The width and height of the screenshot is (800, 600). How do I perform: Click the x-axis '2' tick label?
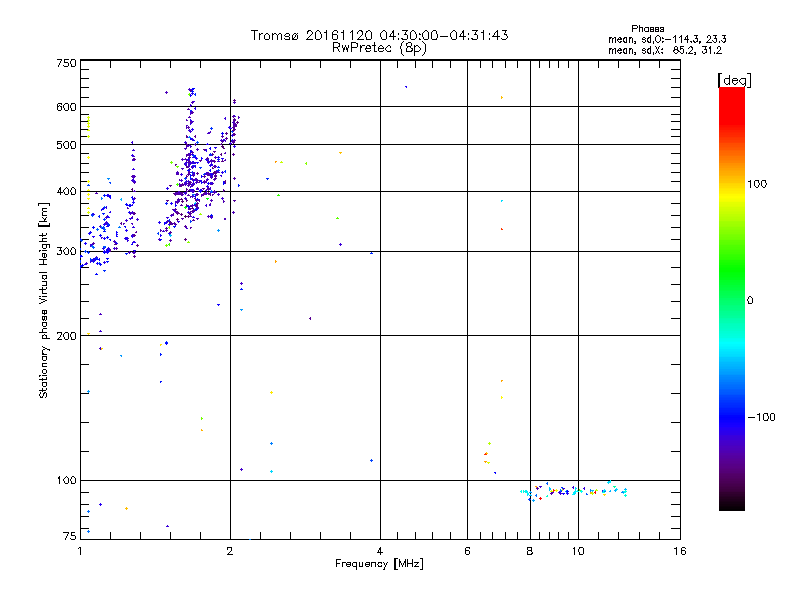point(230,551)
